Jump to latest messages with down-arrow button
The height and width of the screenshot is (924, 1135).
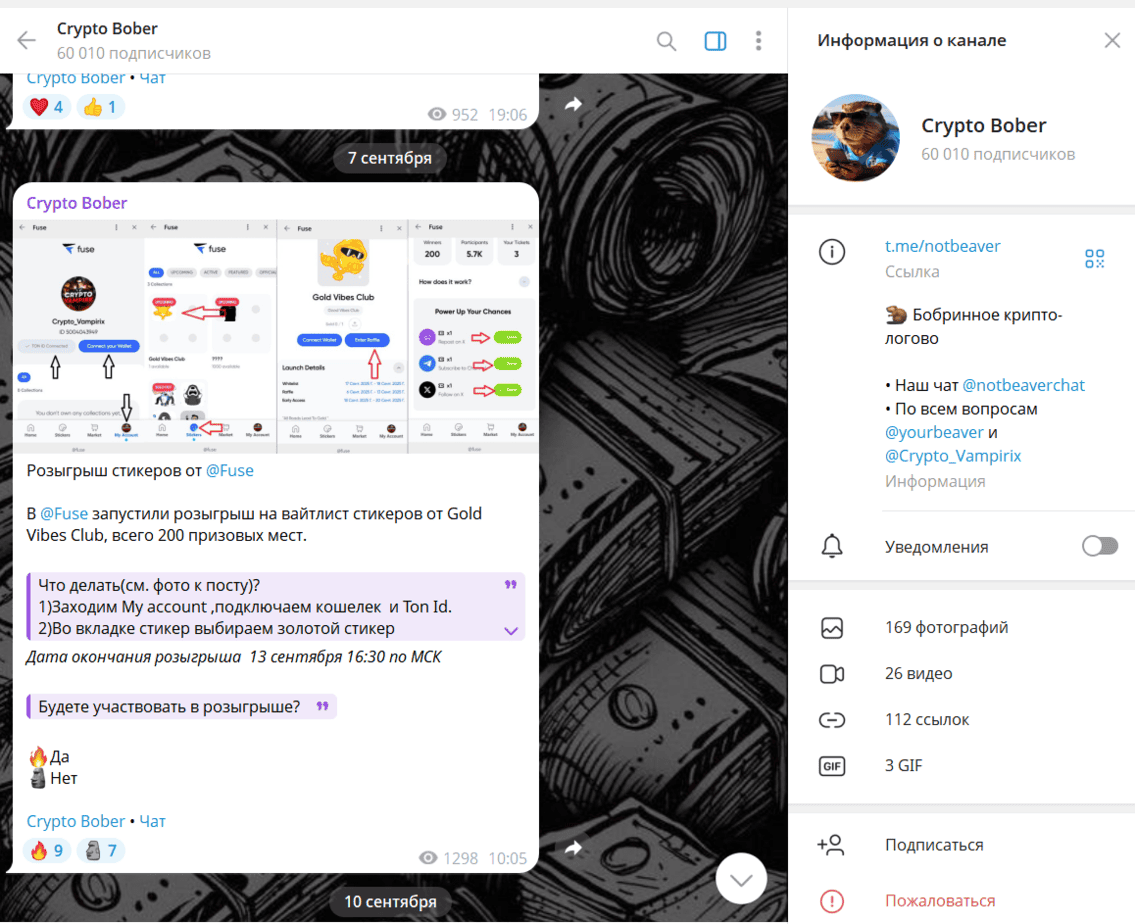[x=741, y=879]
